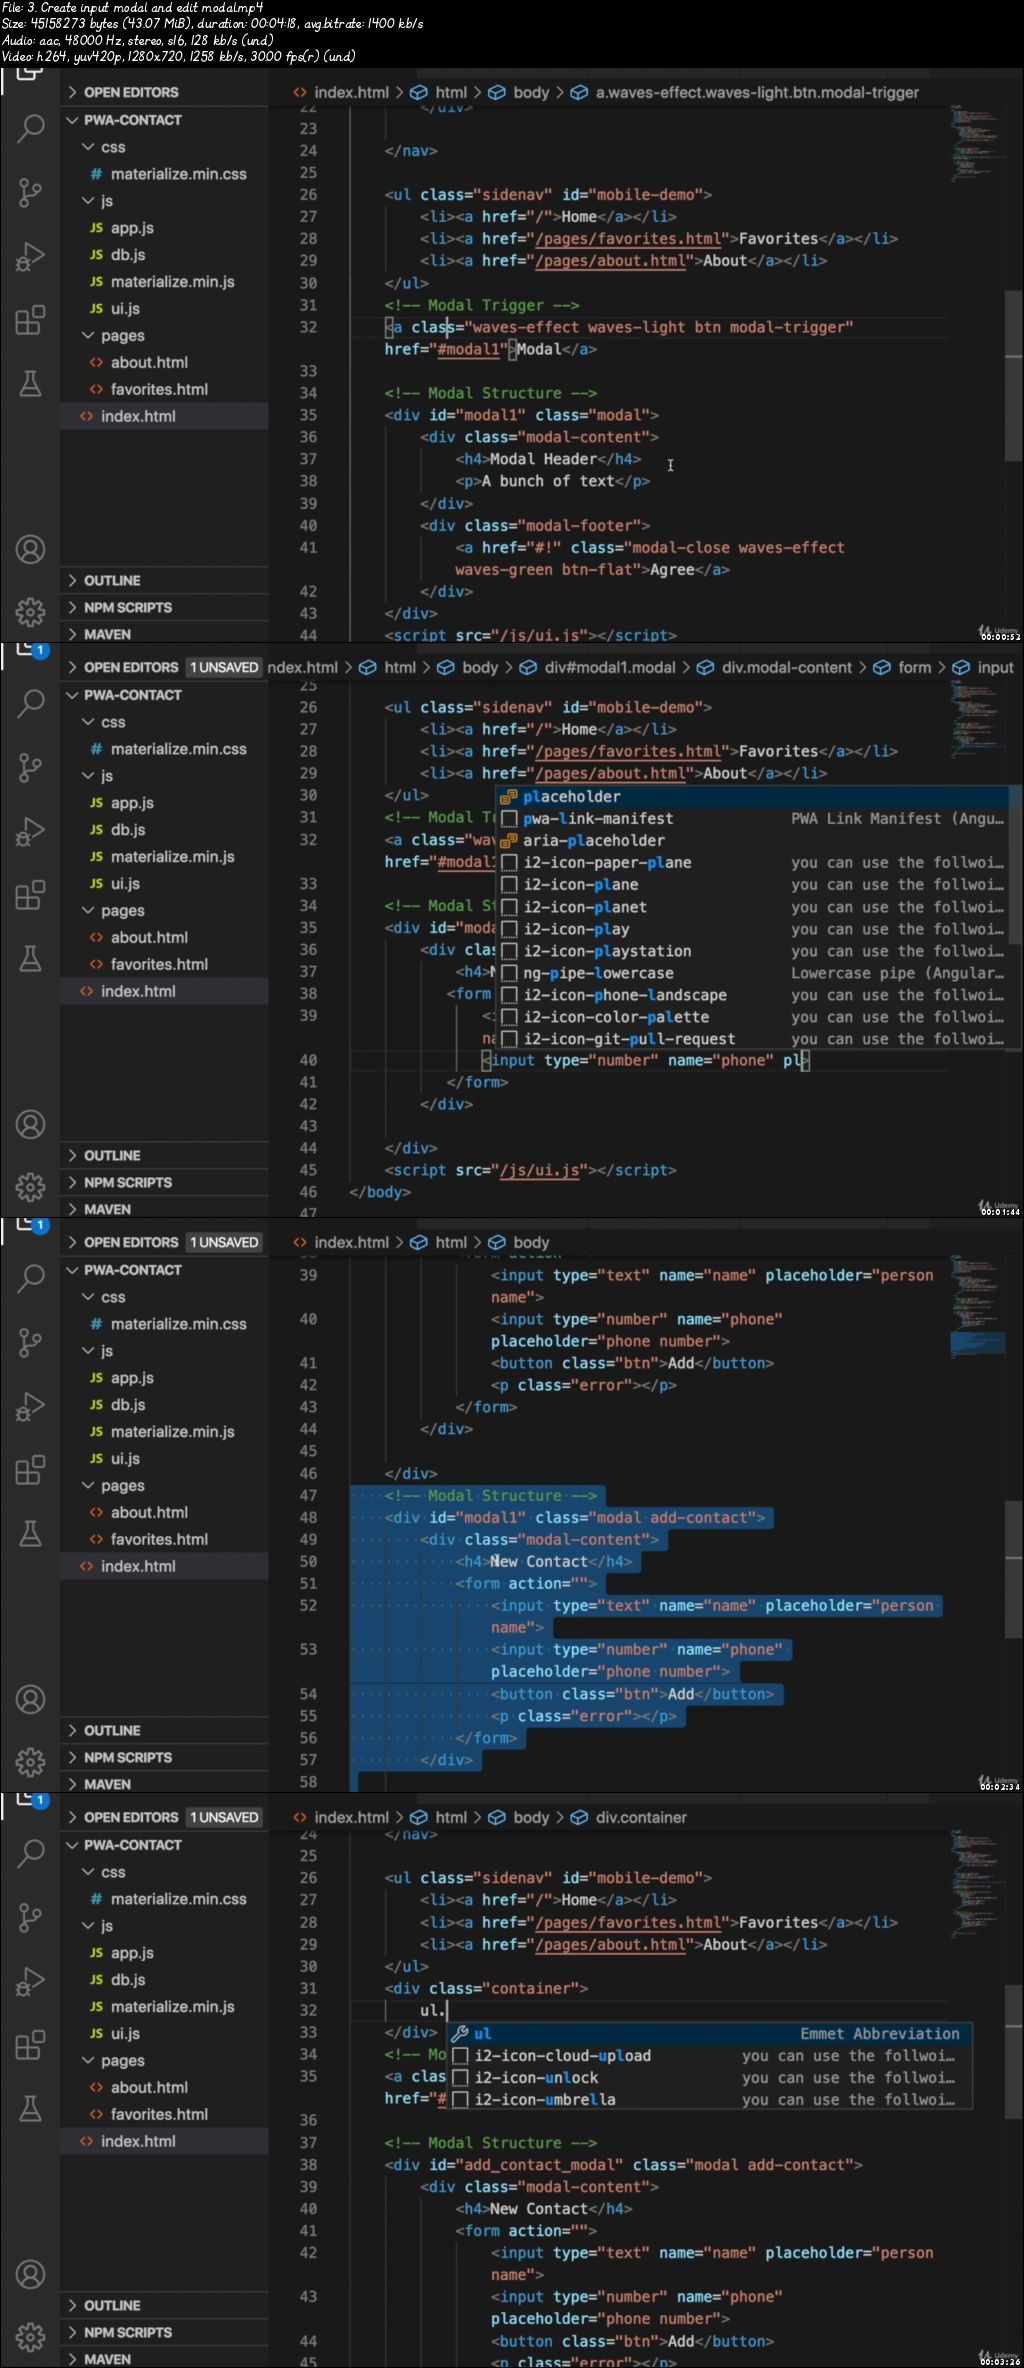Open Extensions view in the fourth frame
Viewport: 1024px width, 2368px height.
[31, 2045]
